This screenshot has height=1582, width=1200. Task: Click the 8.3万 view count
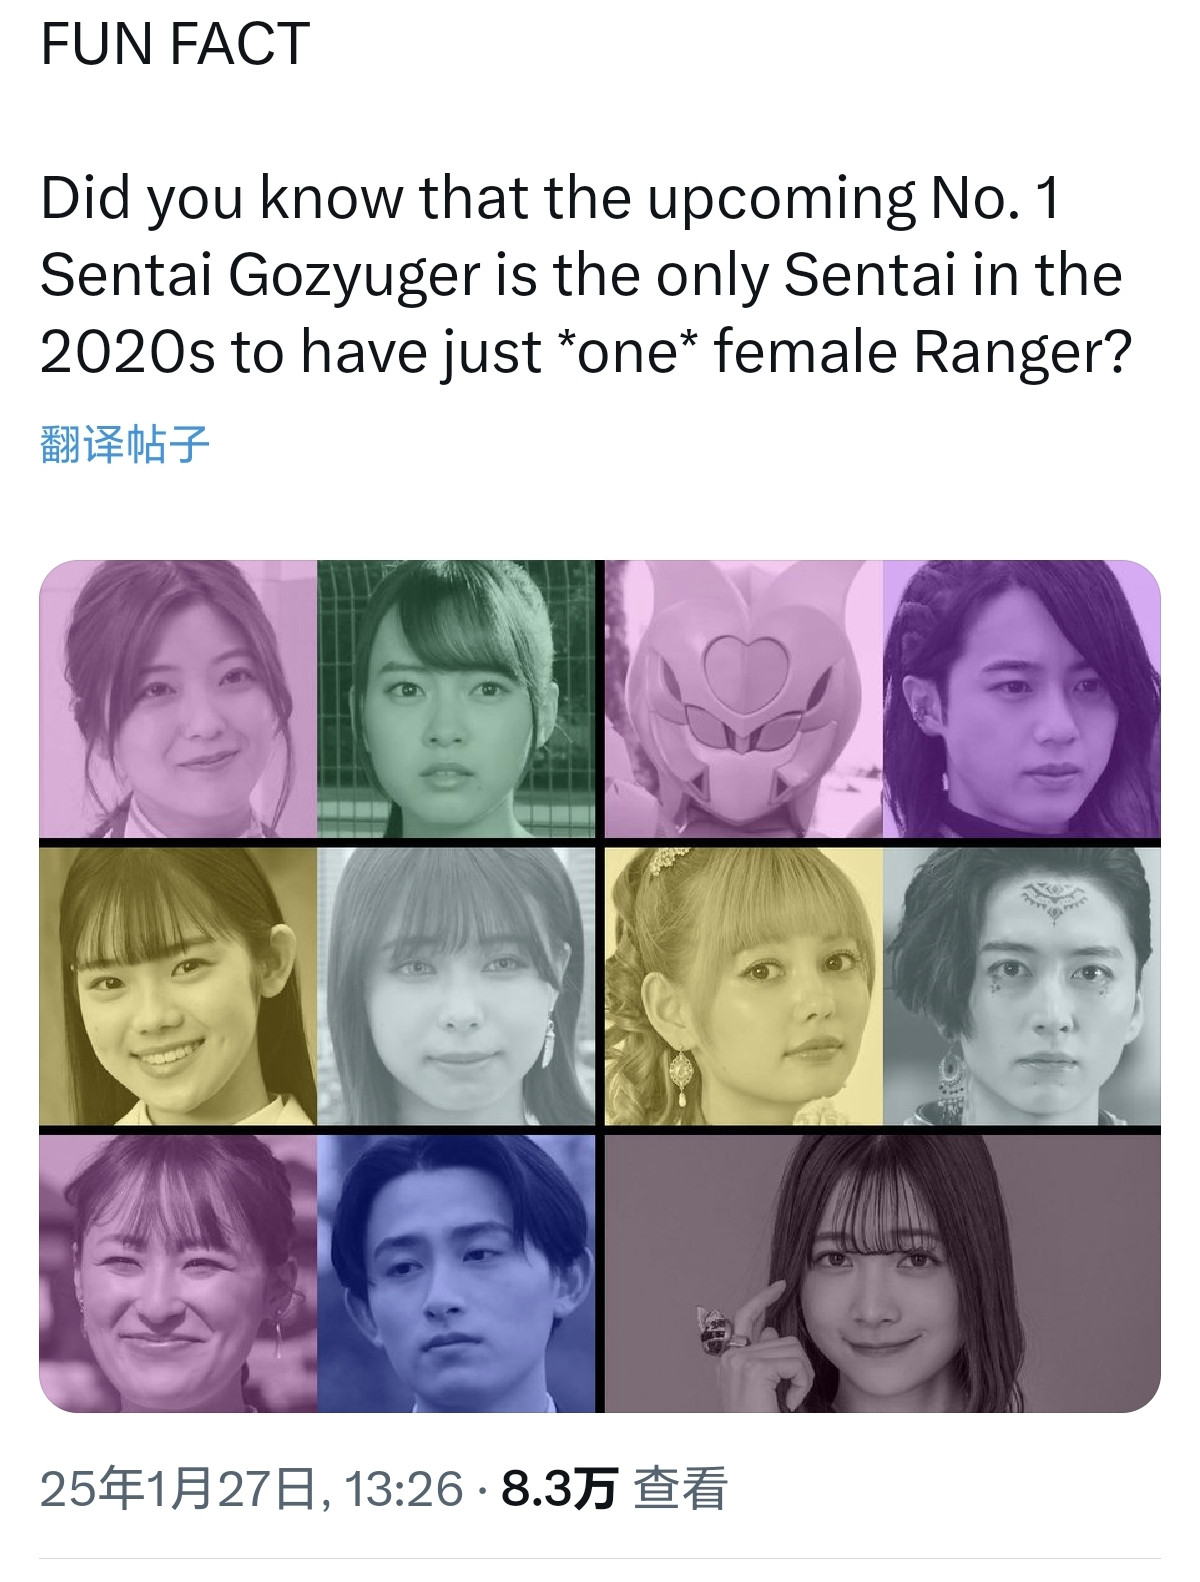pos(558,1489)
